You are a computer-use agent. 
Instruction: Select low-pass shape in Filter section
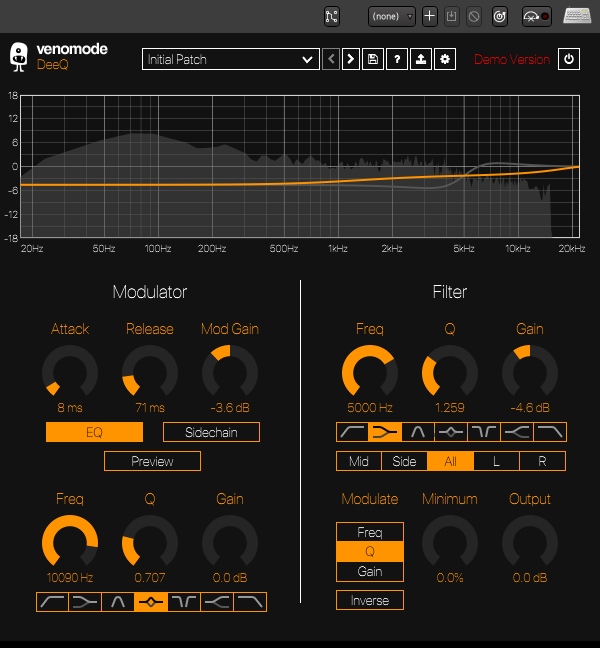coord(550,432)
